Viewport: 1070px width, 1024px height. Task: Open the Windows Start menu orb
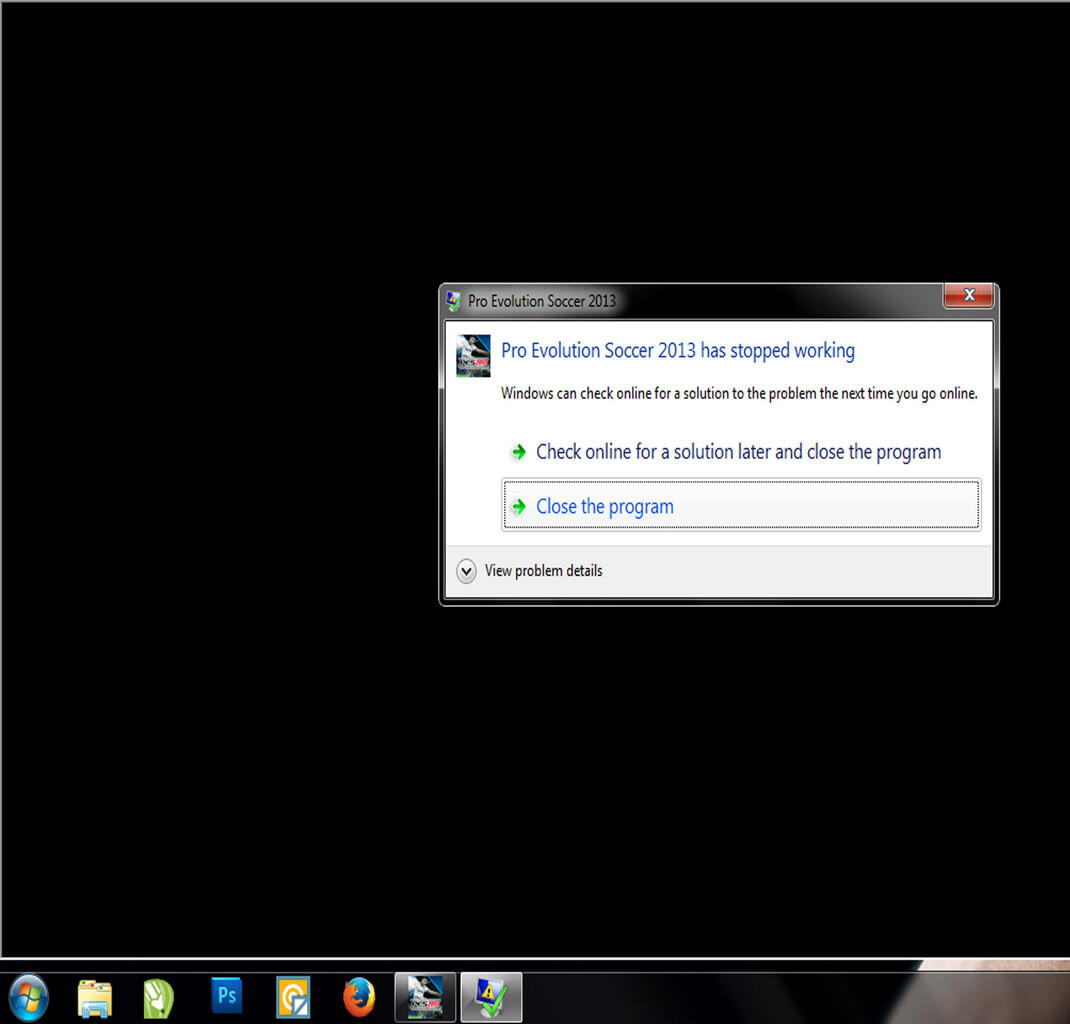point(28,998)
